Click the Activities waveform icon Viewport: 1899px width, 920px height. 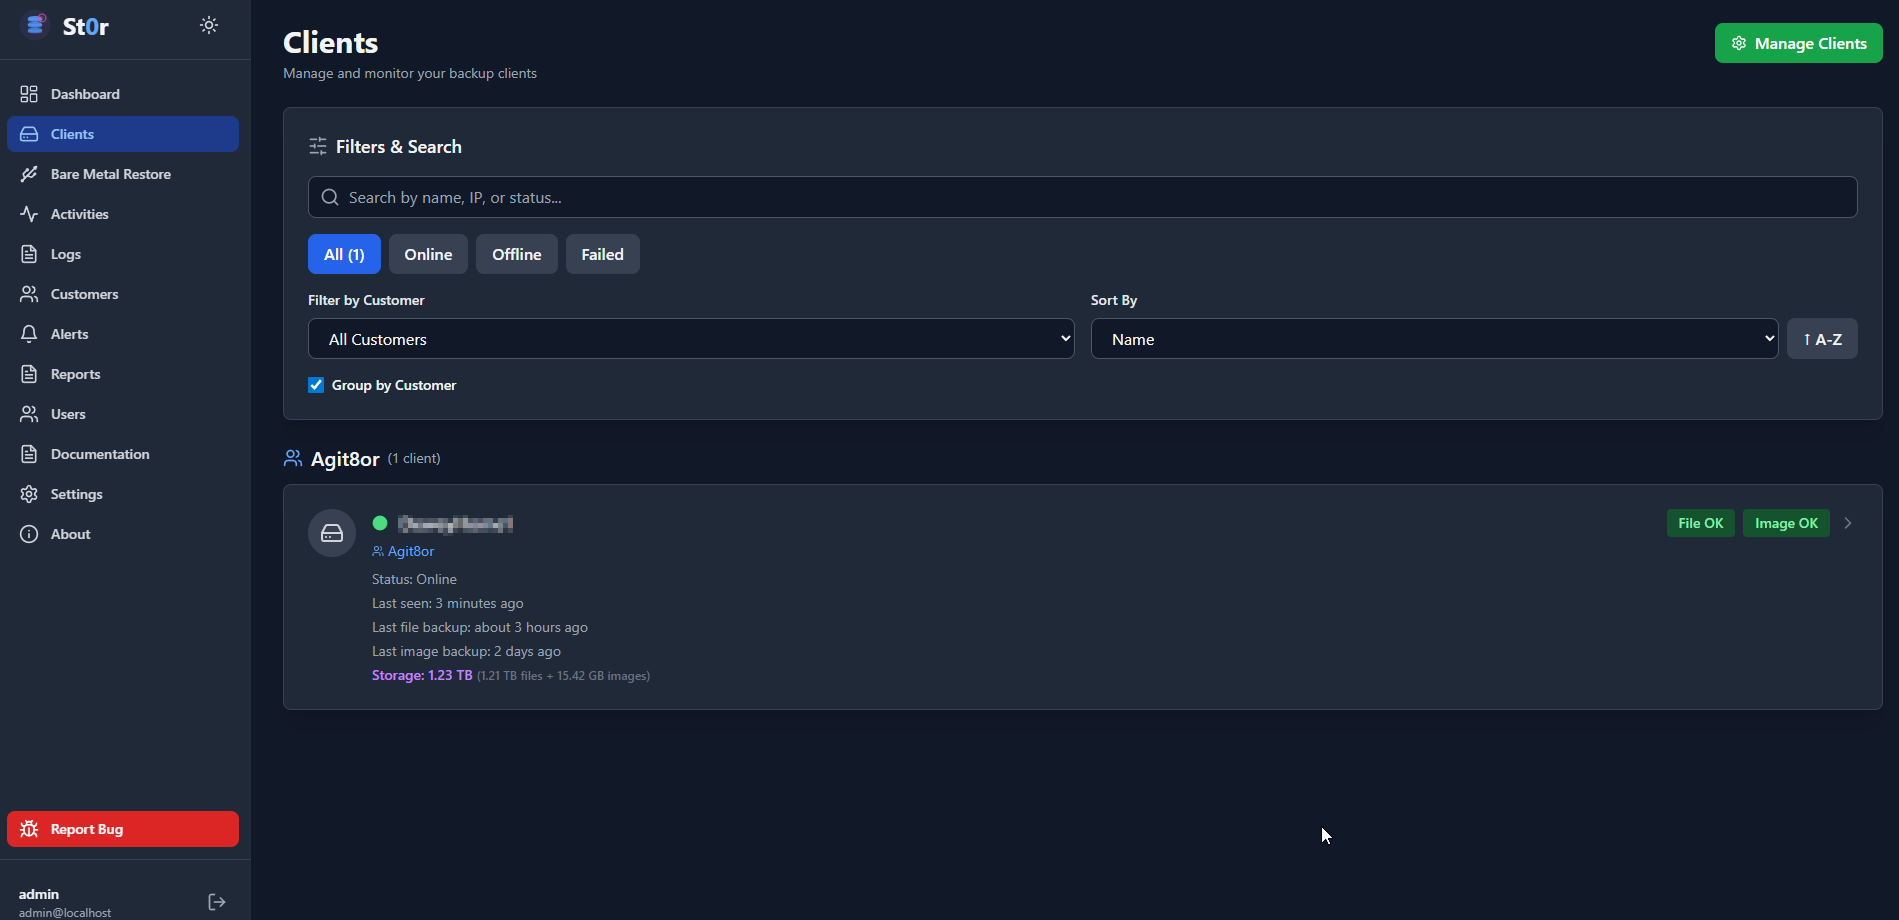point(29,213)
